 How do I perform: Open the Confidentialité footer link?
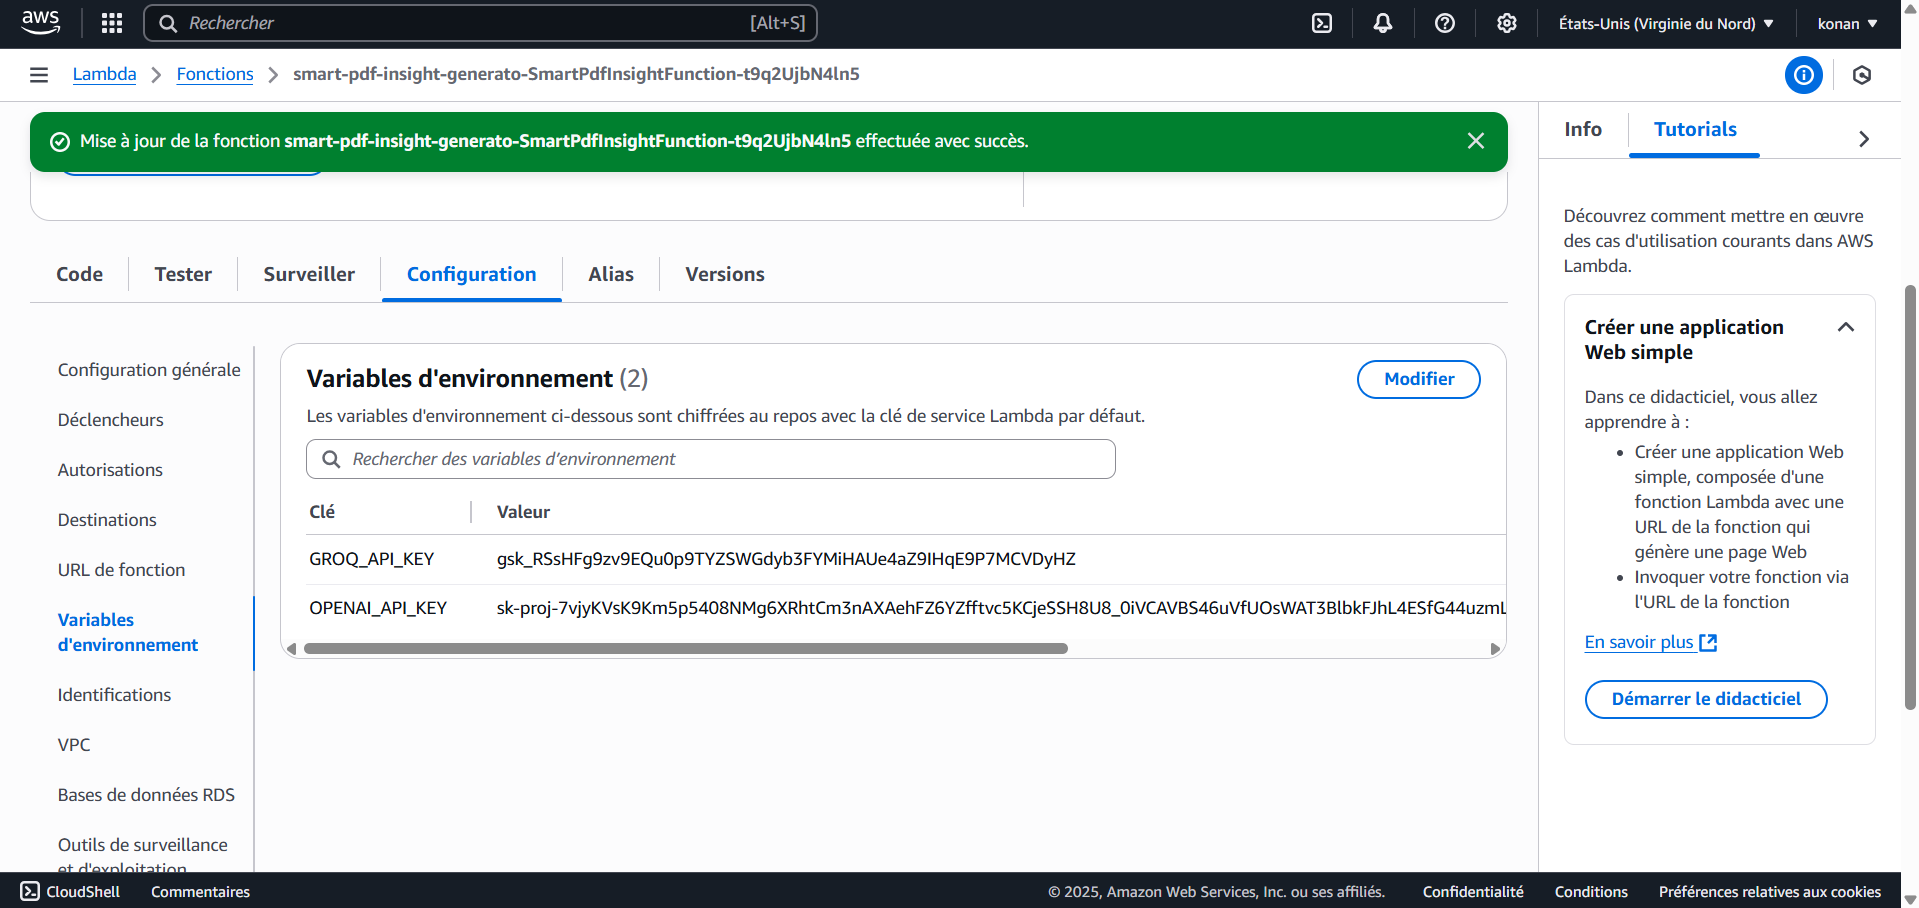tap(1473, 891)
